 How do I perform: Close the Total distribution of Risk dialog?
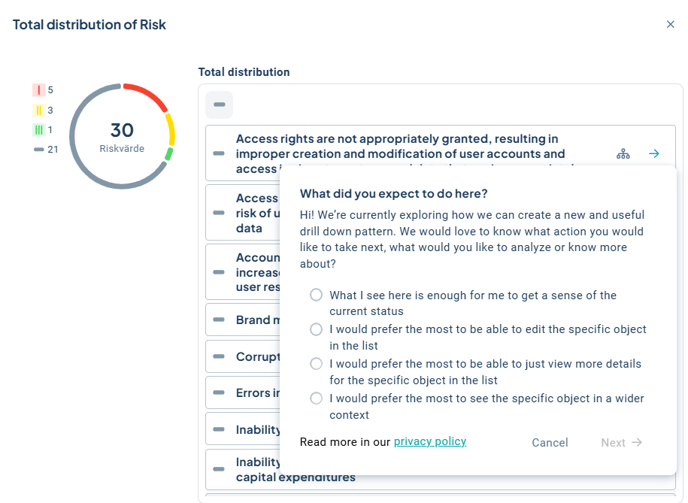pos(670,24)
